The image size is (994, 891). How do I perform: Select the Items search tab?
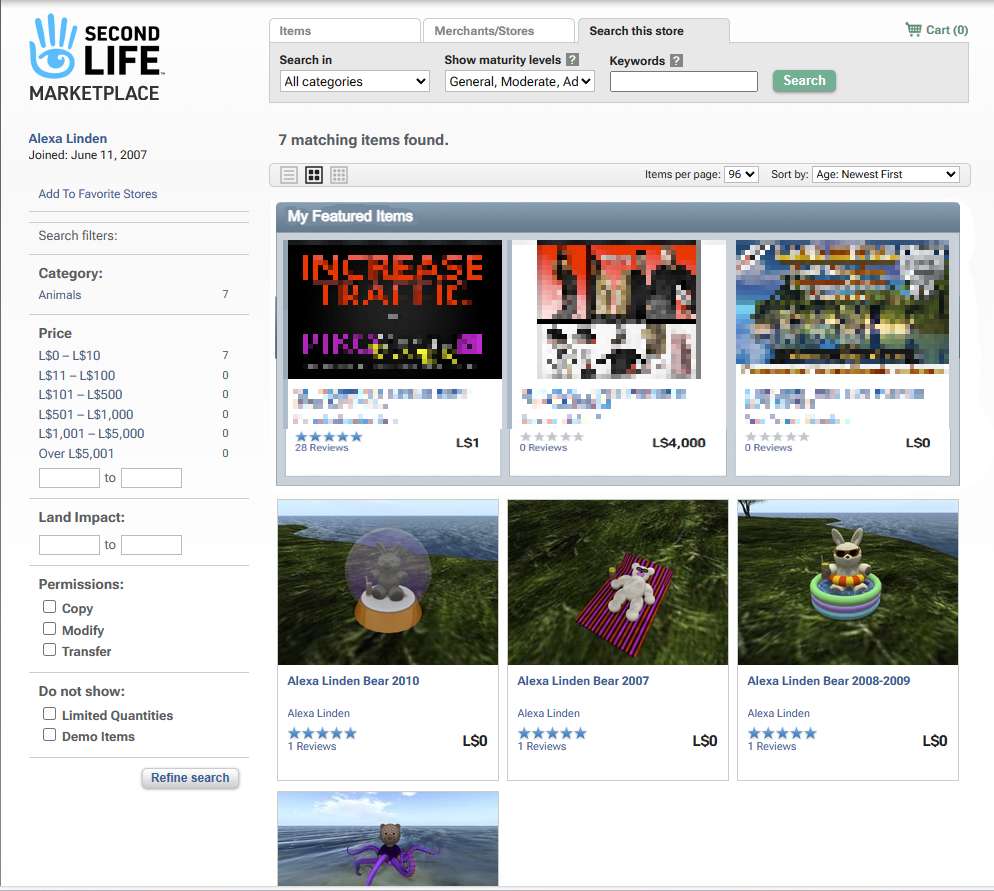(x=344, y=30)
